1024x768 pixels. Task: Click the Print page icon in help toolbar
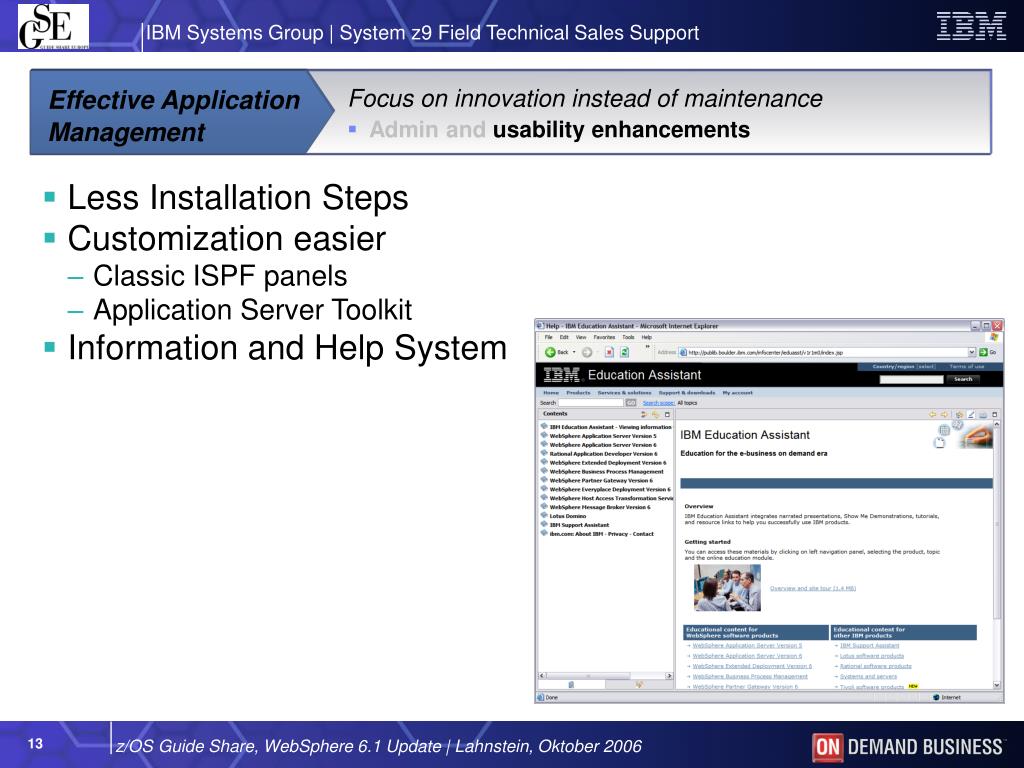pyautogui.click(x=983, y=414)
